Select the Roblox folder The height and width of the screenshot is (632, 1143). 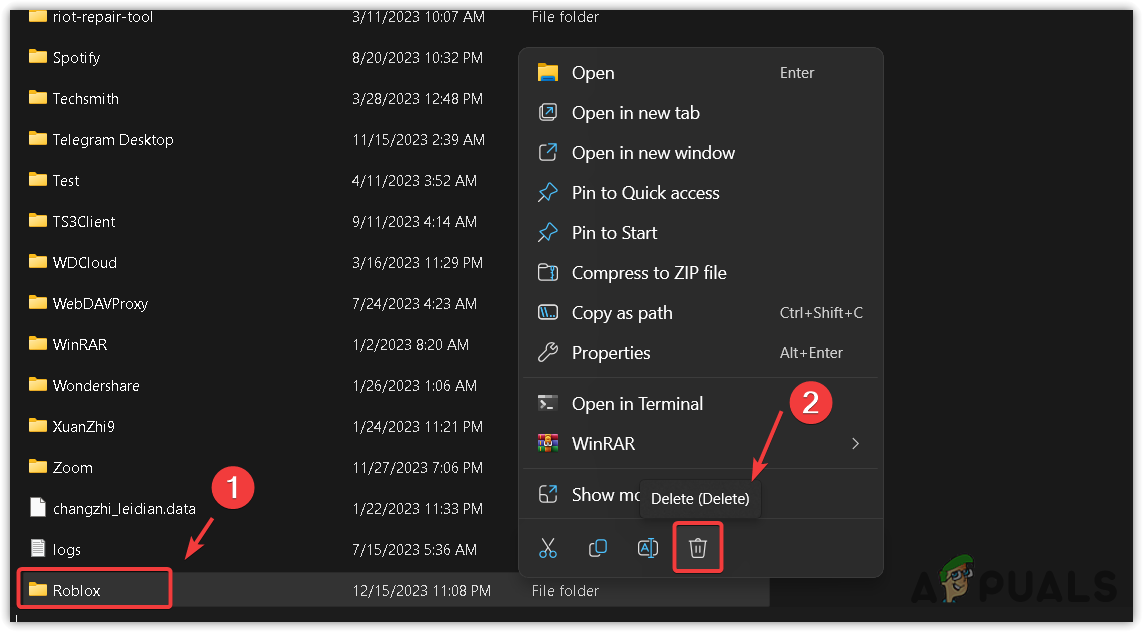point(76,590)
